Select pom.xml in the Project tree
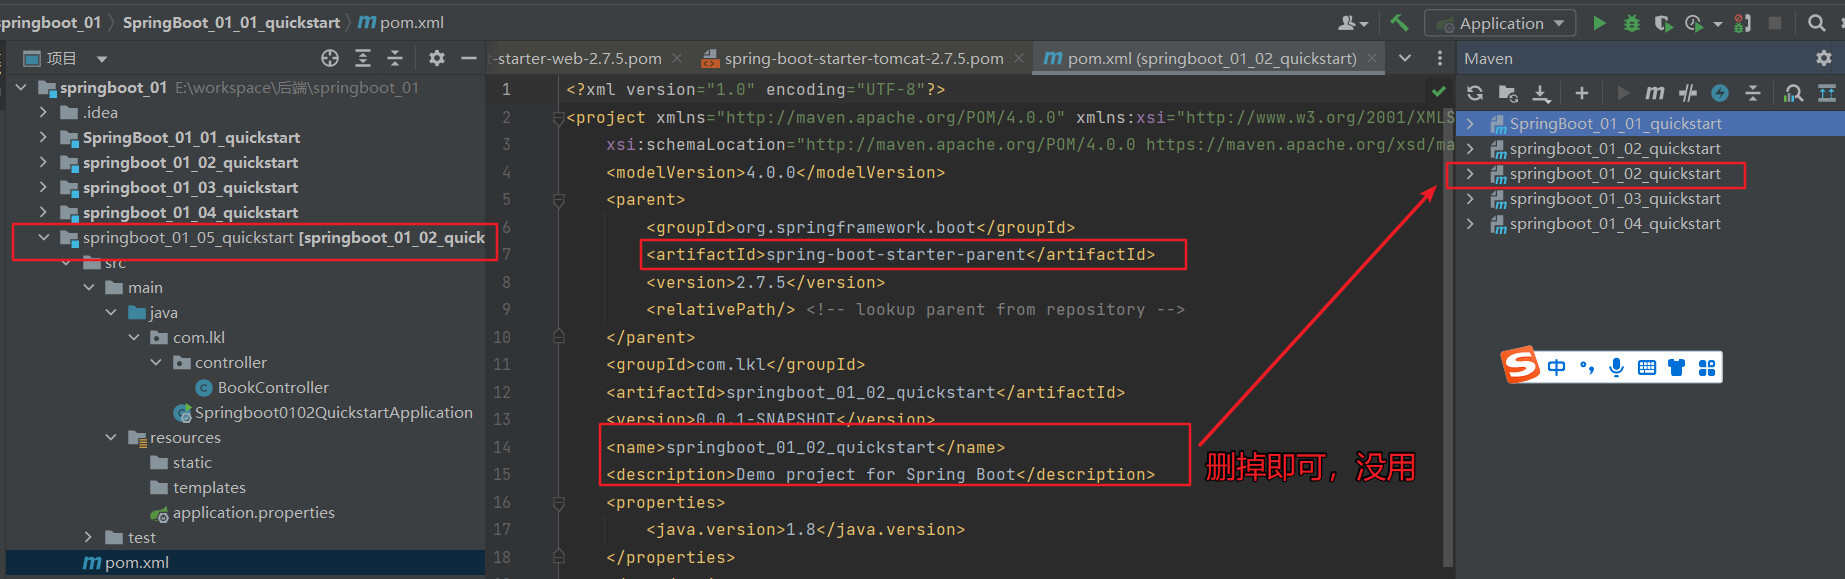Viewport: 1845px width, 579px height. point(245,562)
